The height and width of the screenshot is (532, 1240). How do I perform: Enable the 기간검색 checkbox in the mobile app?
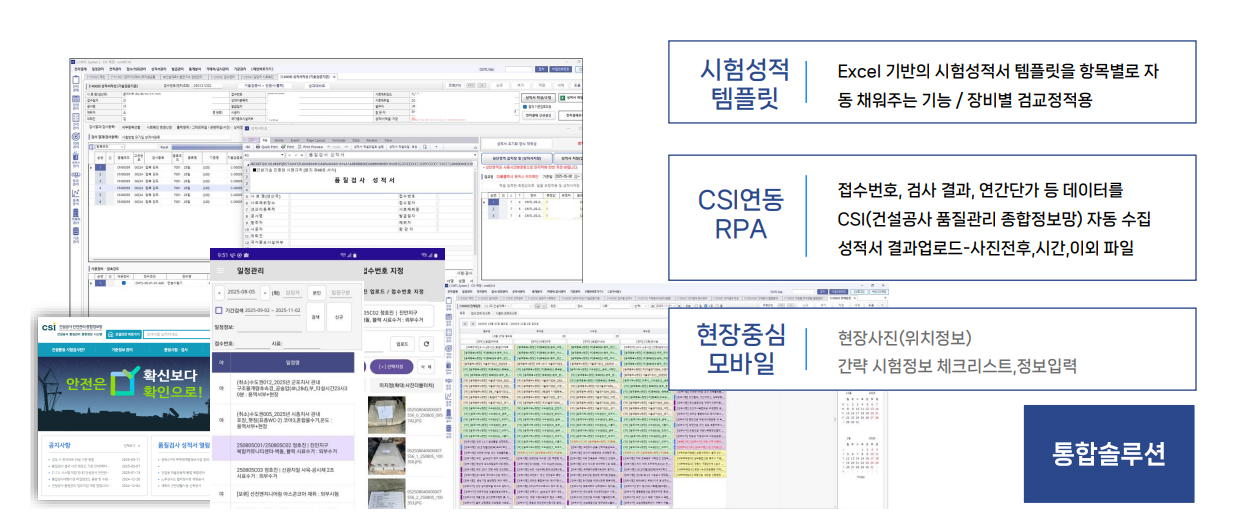[219, 310]
